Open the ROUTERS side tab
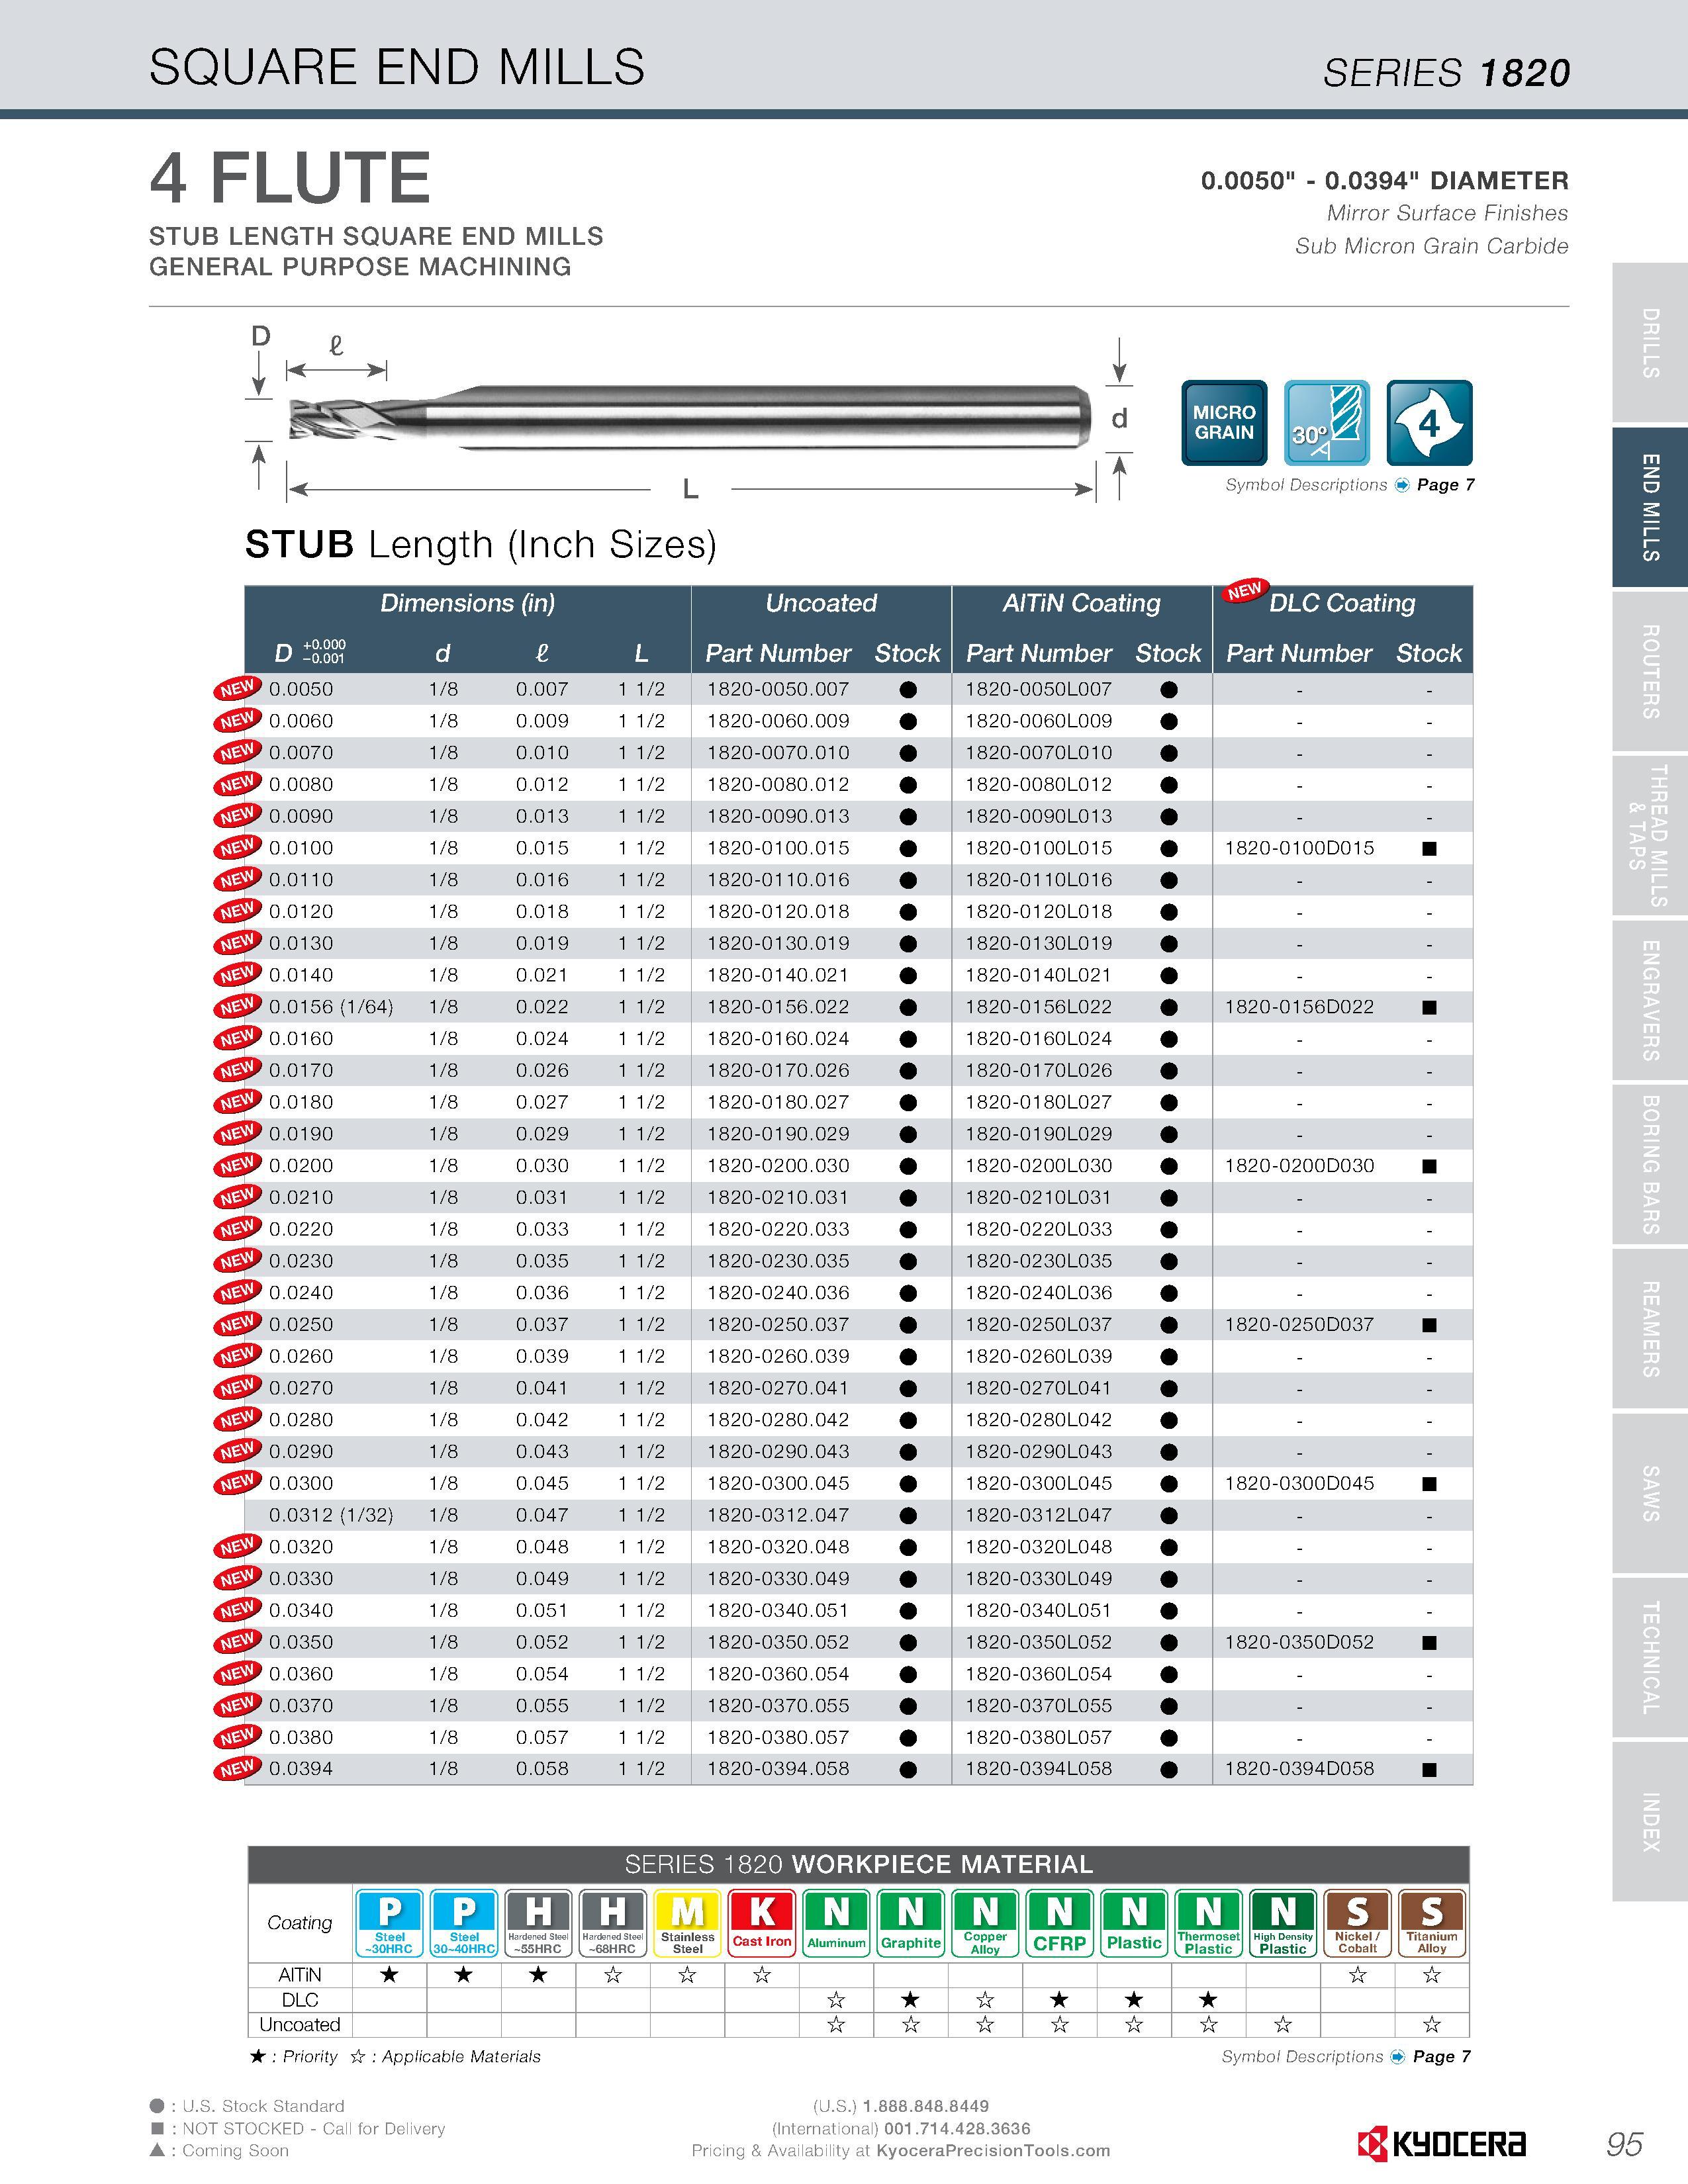Screen dimensions: 1688x2184 (x=1650, y=672)
